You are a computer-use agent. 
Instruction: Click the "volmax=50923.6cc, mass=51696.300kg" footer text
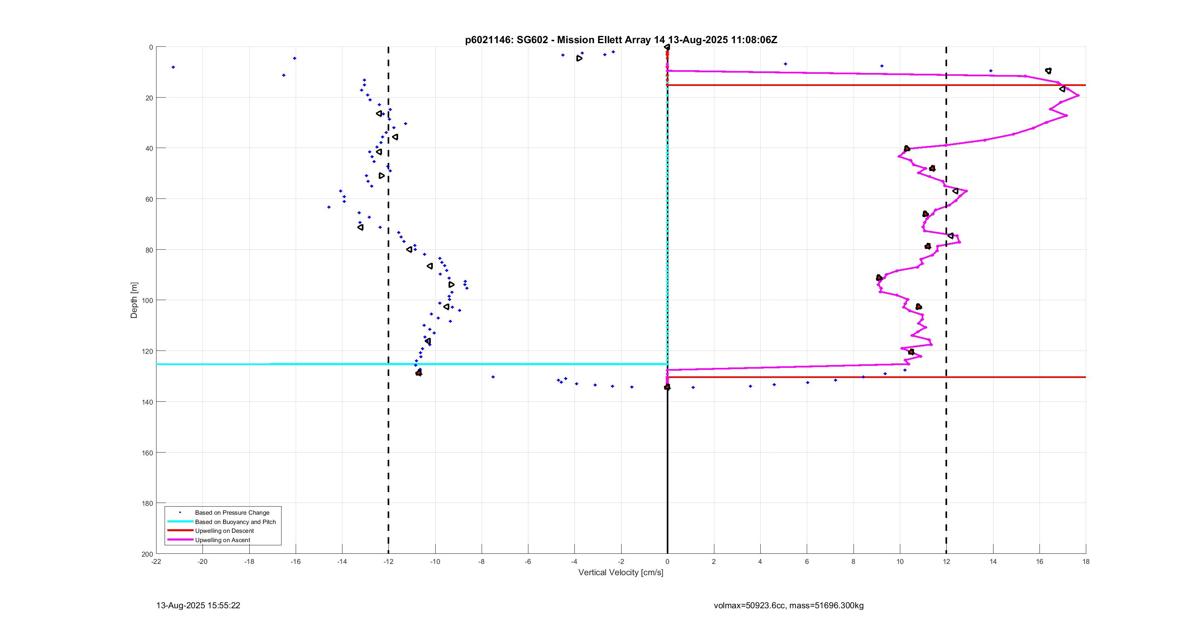click(789, 605)
